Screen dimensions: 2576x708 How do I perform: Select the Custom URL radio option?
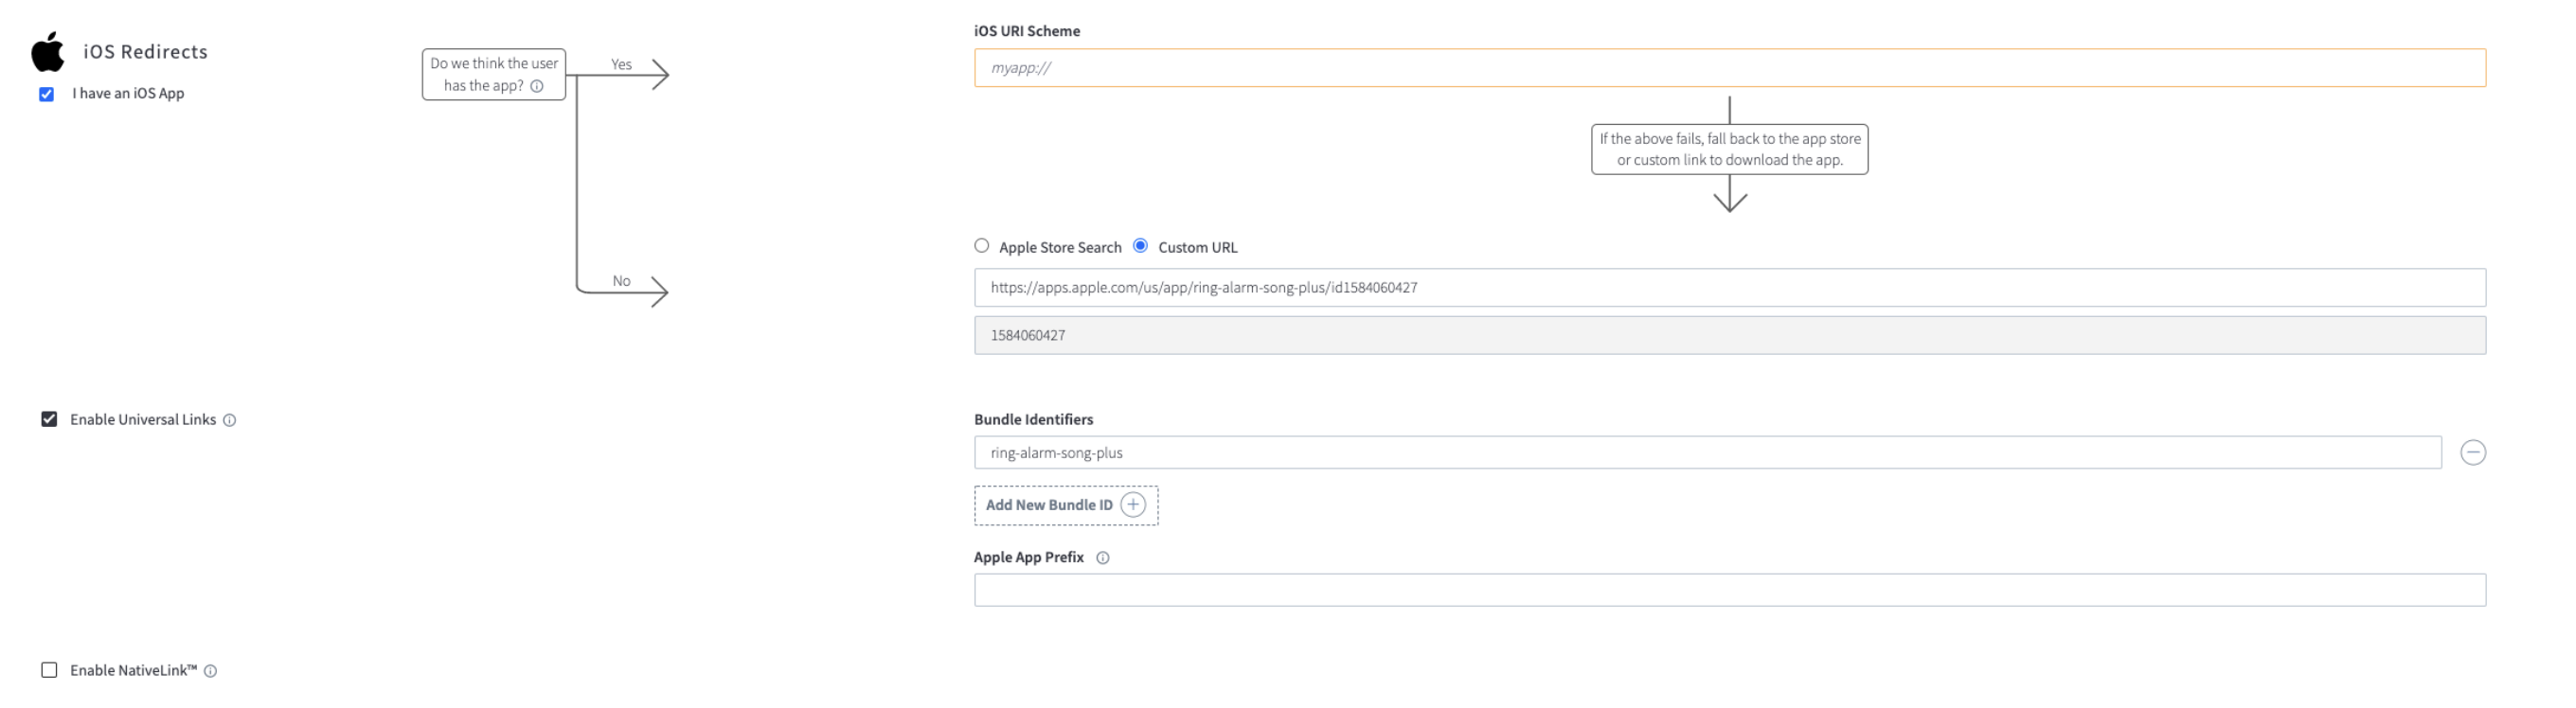pos(1140,246)
